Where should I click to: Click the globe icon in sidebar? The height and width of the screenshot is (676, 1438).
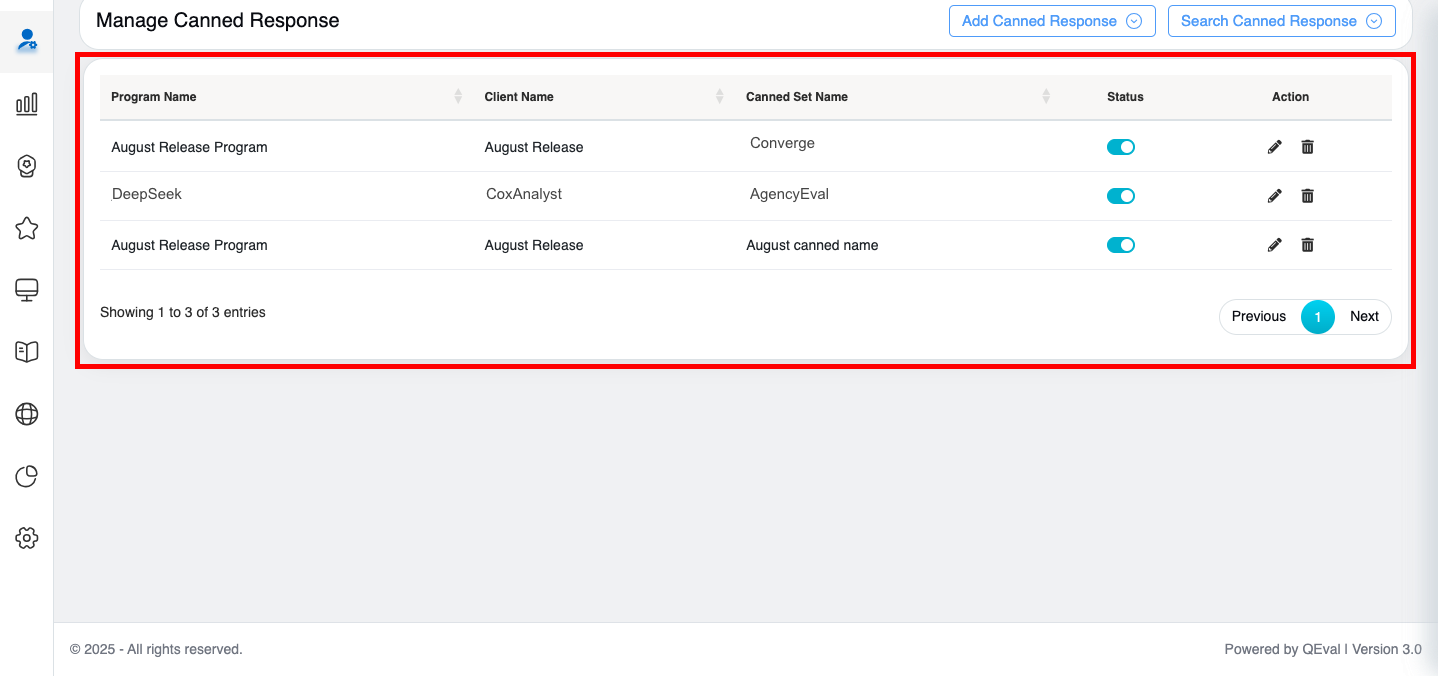tap(27, 414)
